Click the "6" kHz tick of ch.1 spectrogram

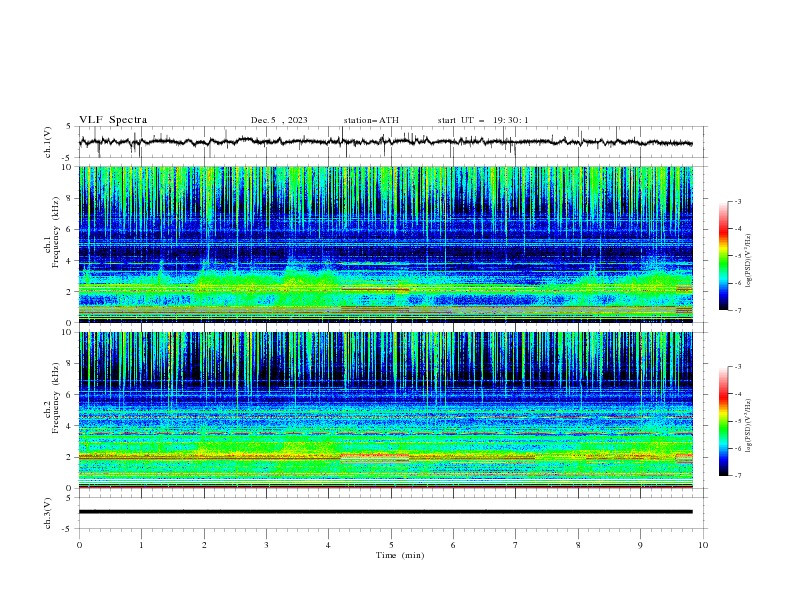click(69, 229)
